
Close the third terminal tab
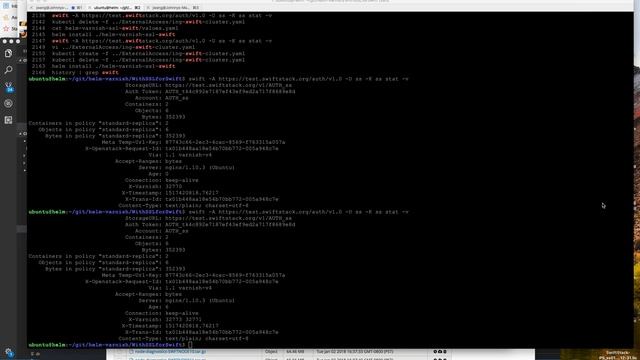click(x=148, y=7)
